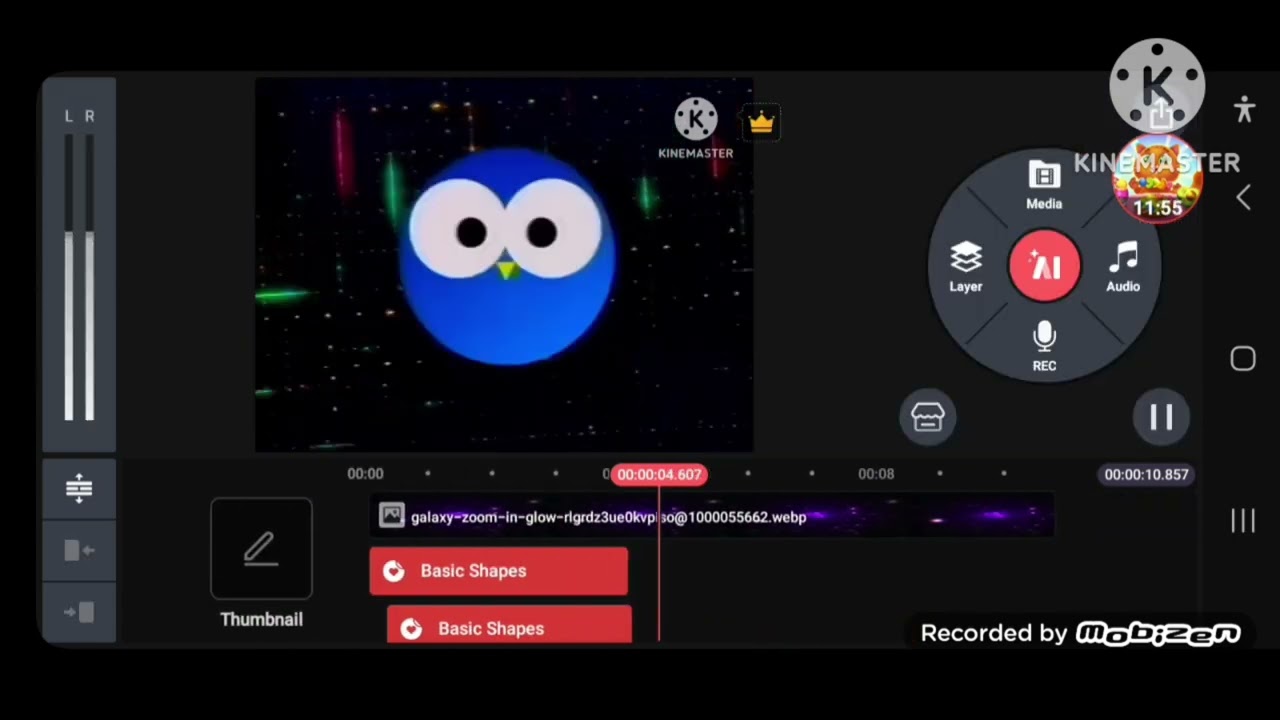Screen dimensions: 1280x720
Task: Open the Layer menu
Action: [966, 267]
